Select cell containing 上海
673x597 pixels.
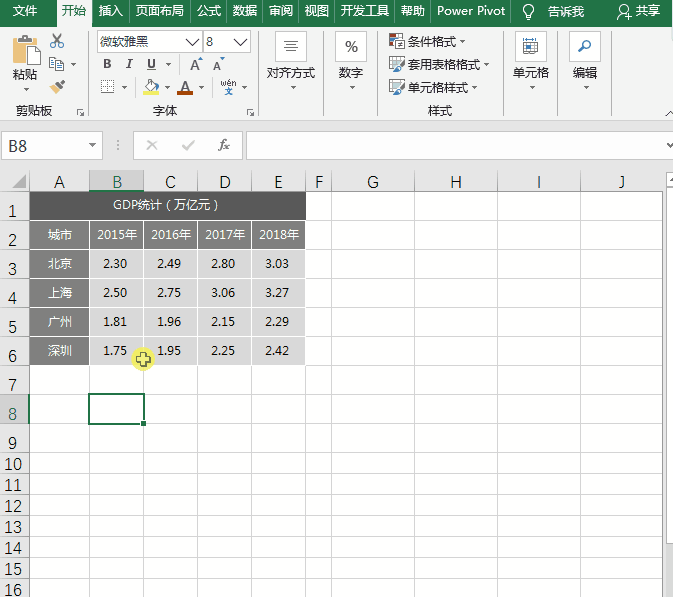[59, 293]
